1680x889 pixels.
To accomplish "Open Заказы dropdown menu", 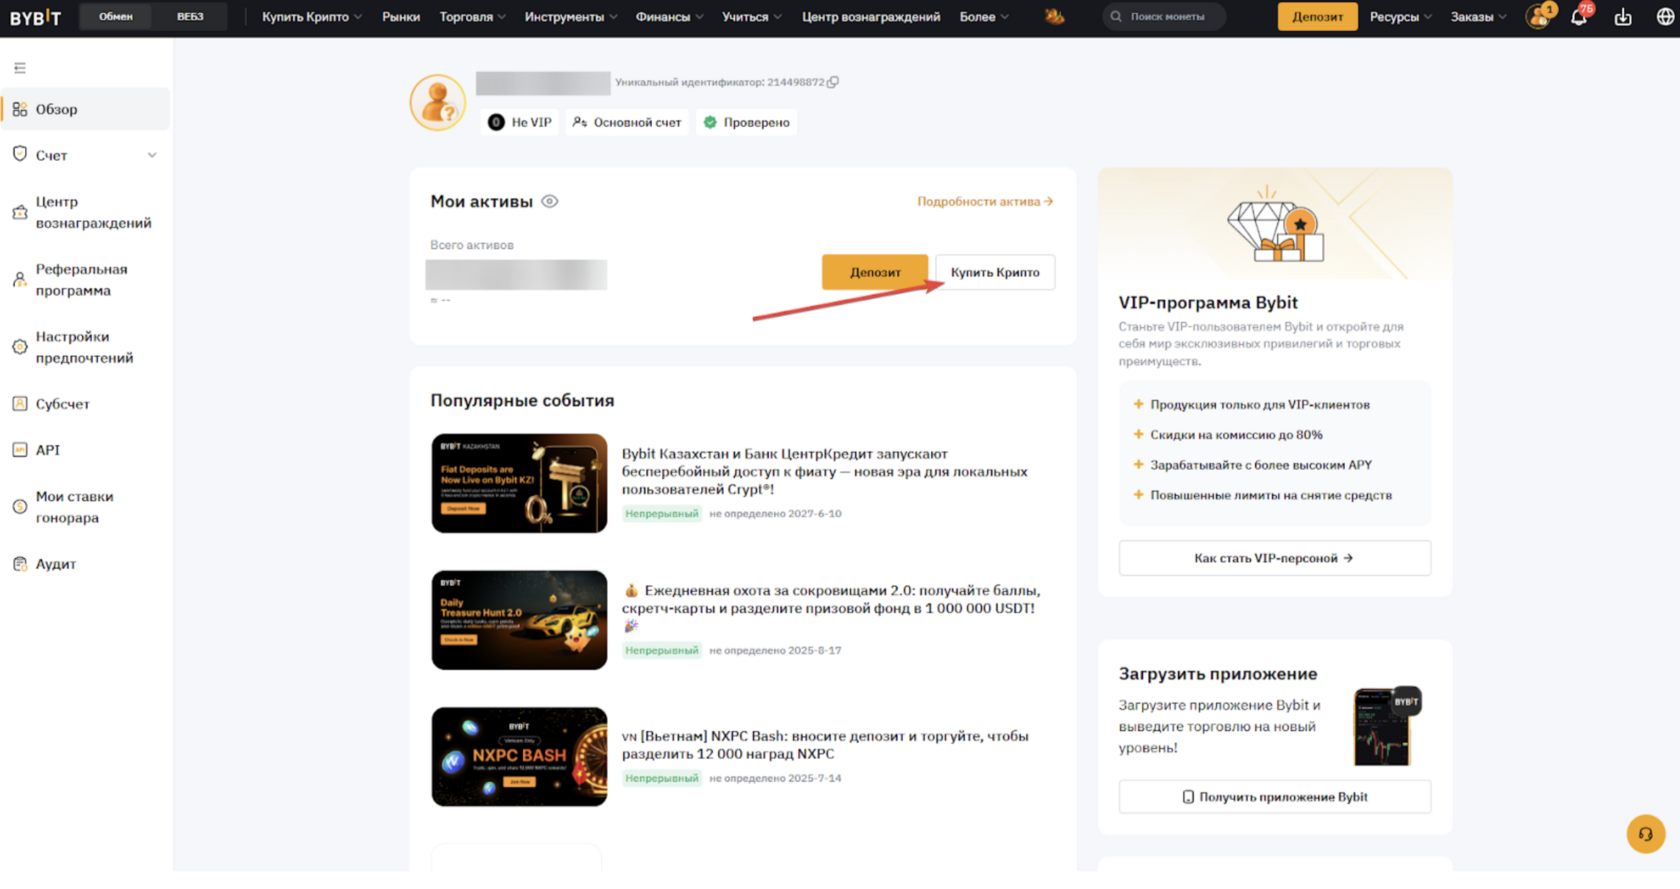I will click(x=1478, y=17).
